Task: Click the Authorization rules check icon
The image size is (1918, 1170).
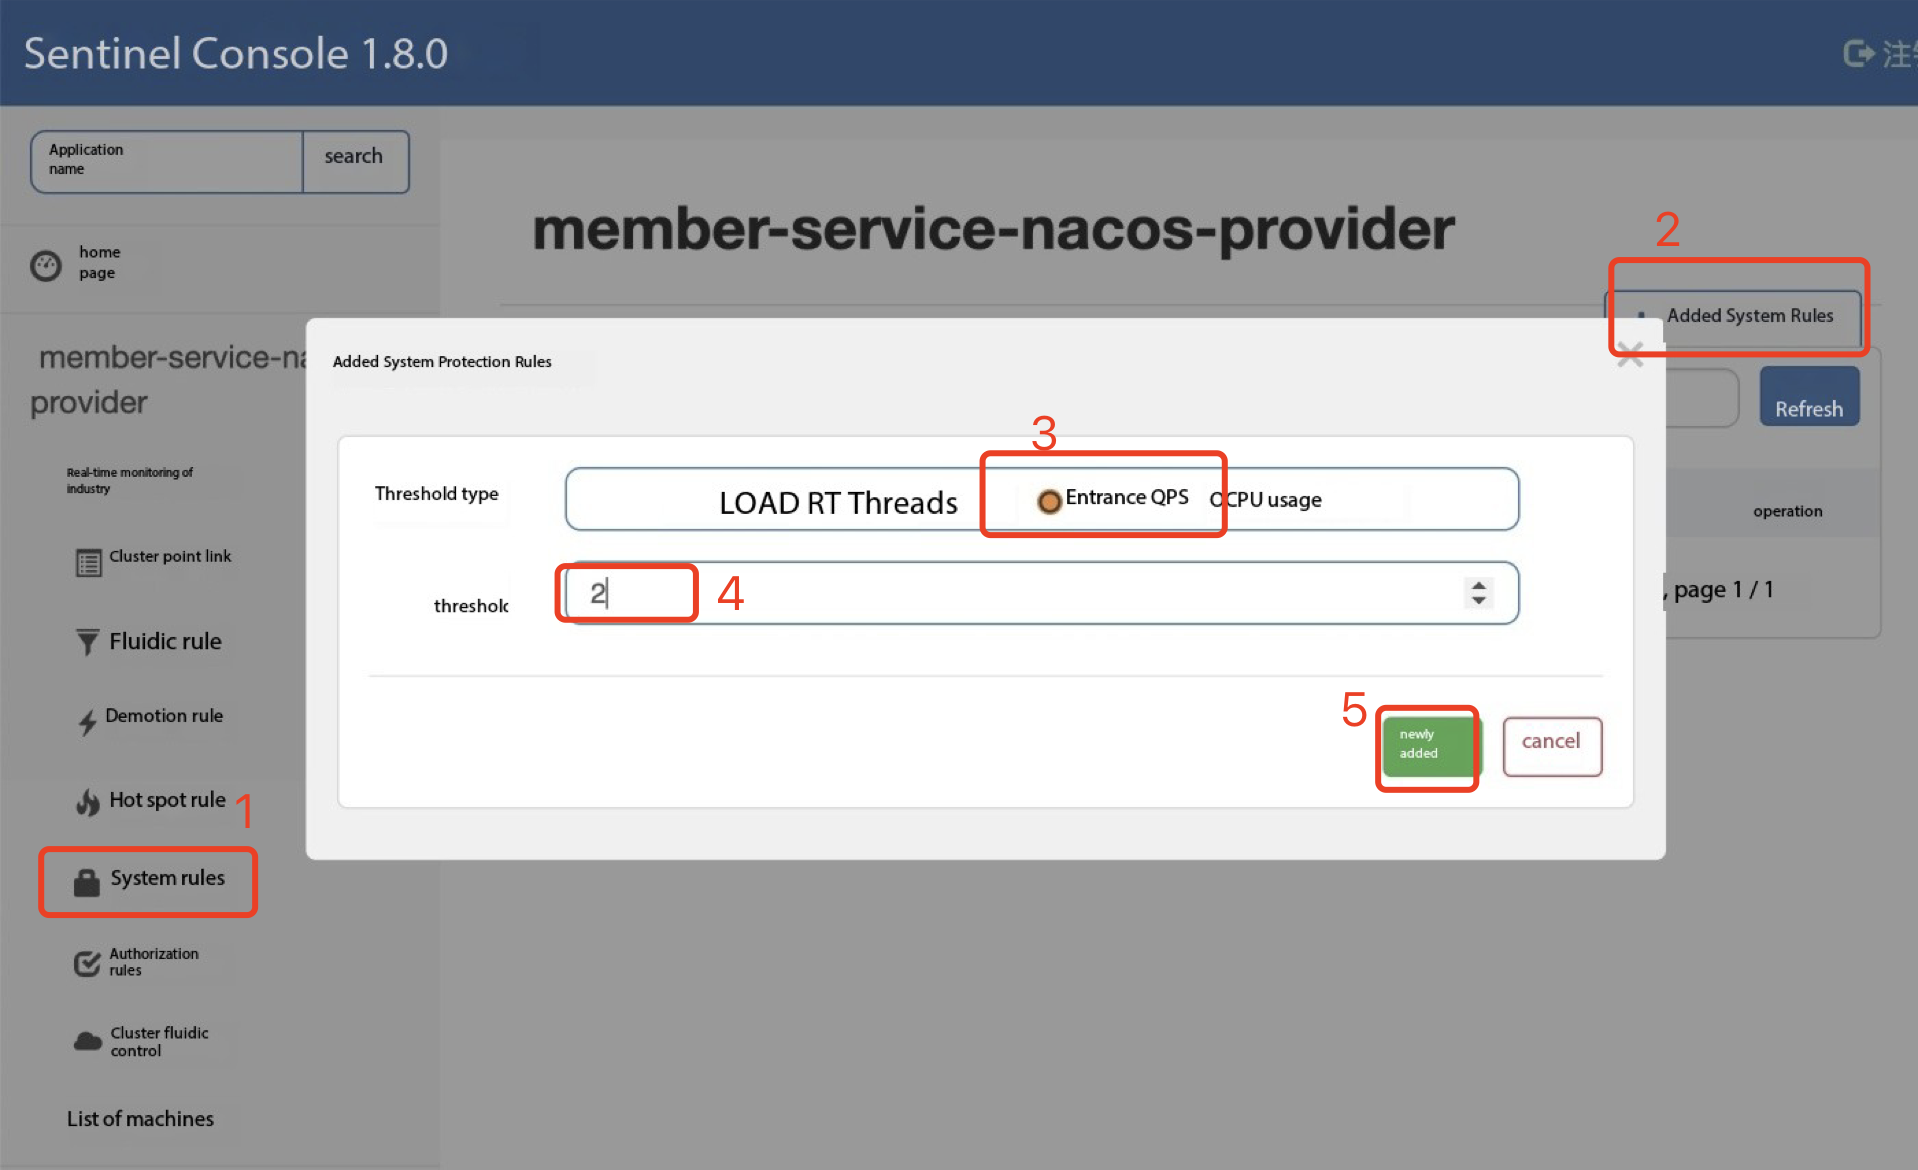Action: coord(87,962)
